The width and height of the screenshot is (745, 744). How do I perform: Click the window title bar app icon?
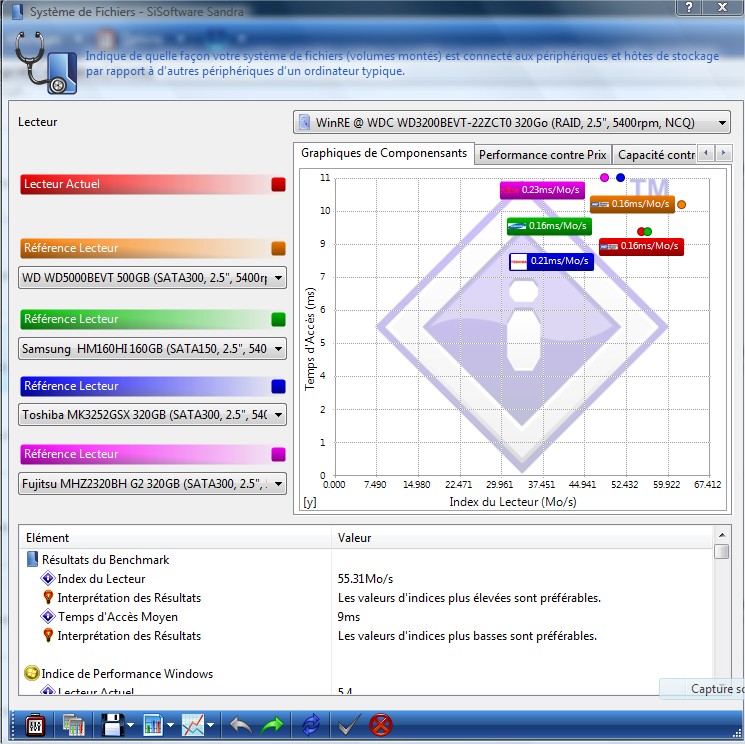point(17,11)
